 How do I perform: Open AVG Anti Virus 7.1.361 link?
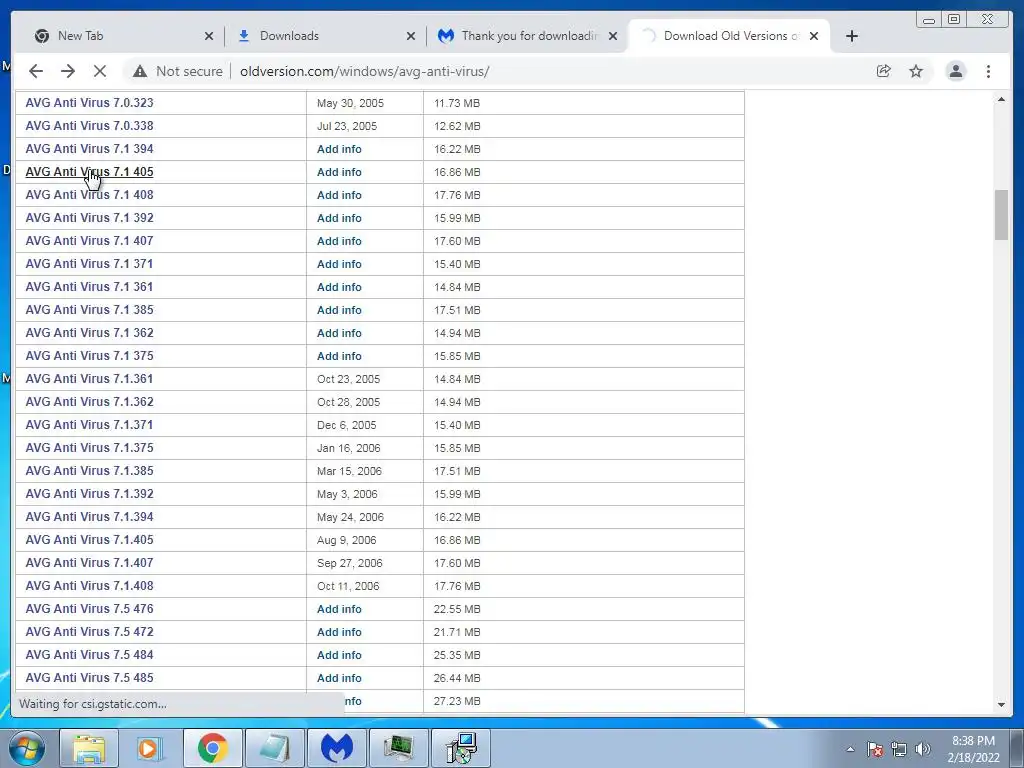pyautogui.click(x=89, y=379)
